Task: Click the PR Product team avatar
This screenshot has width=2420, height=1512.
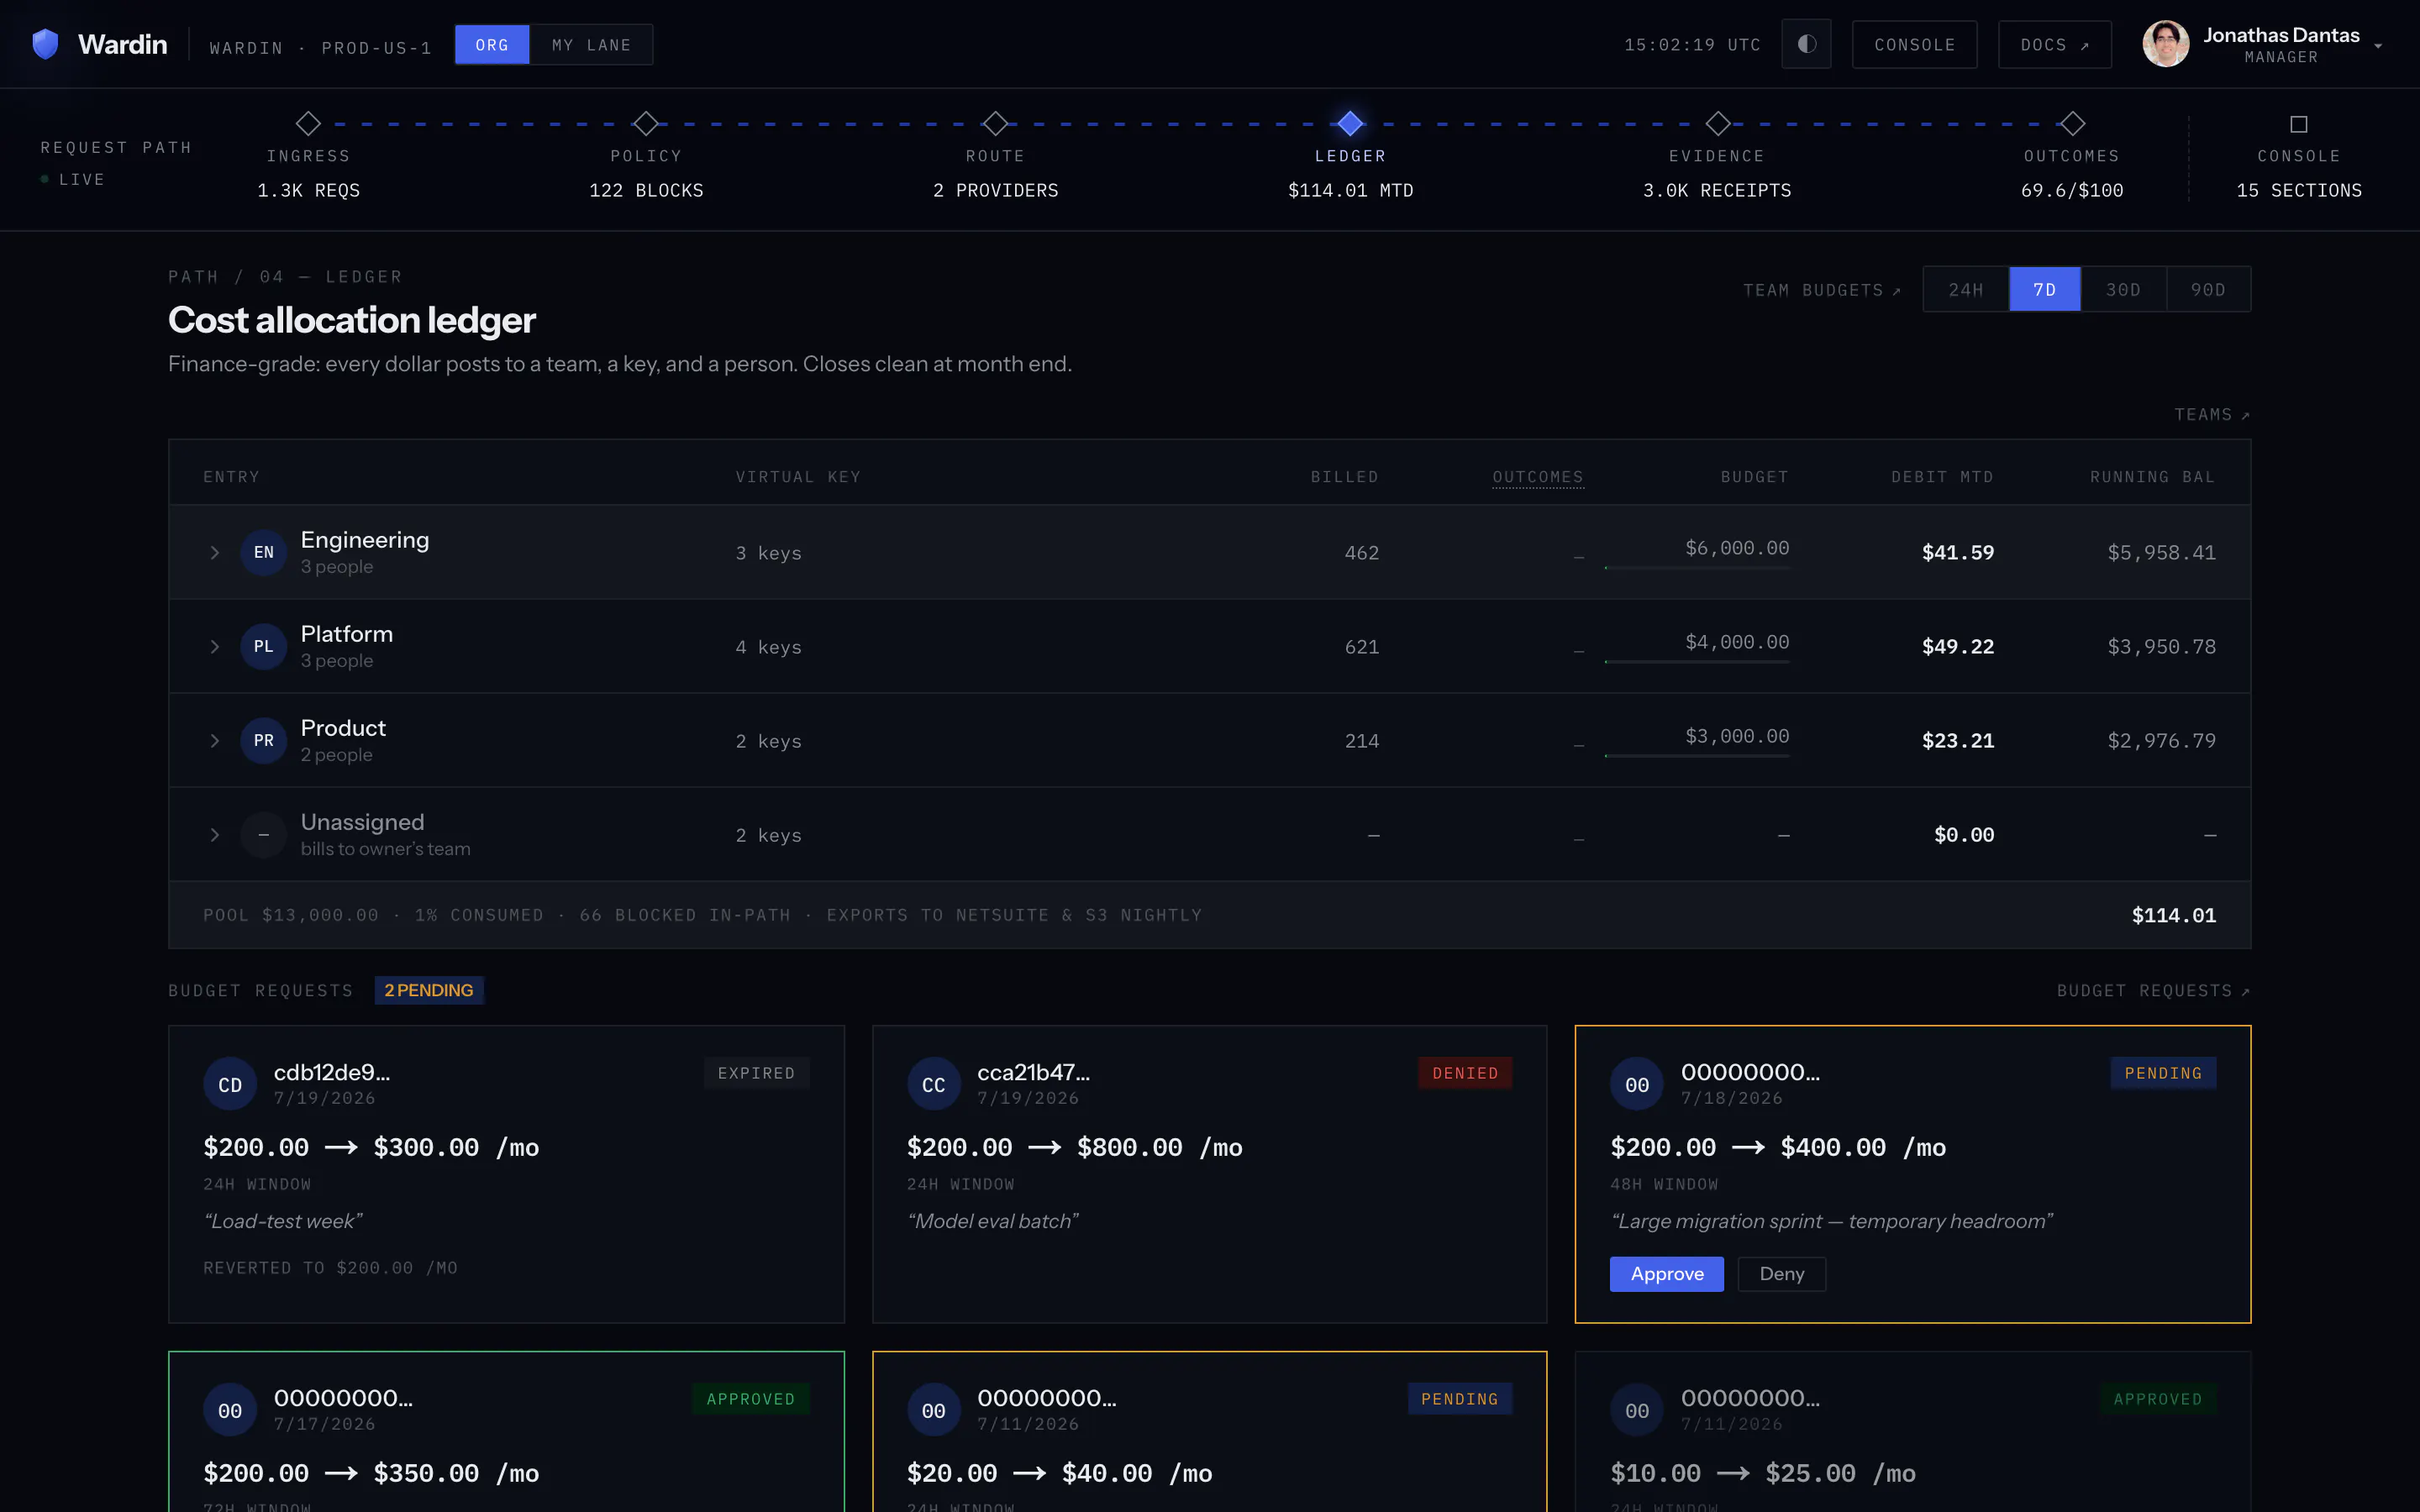Action: tap(264, 740)
